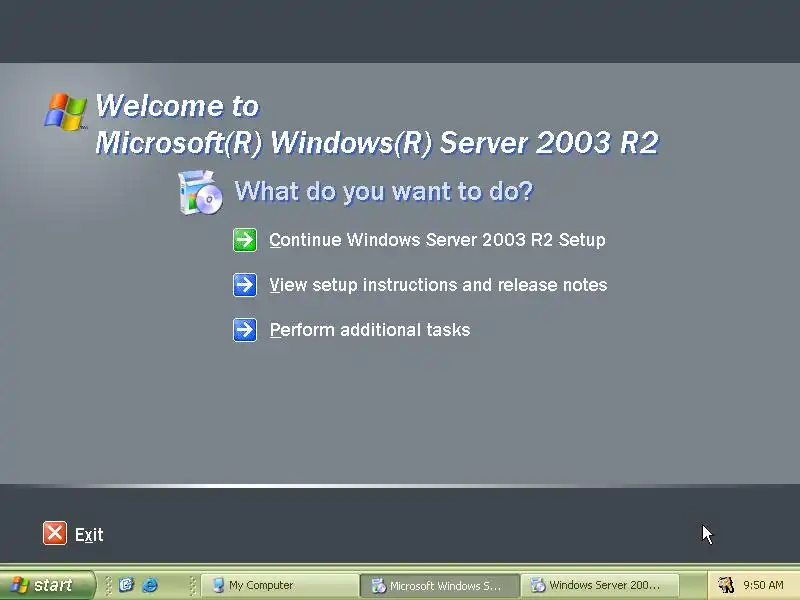
Task: Switch to Windows Server 200... taskbar button
Action: (x=600, y=585)
